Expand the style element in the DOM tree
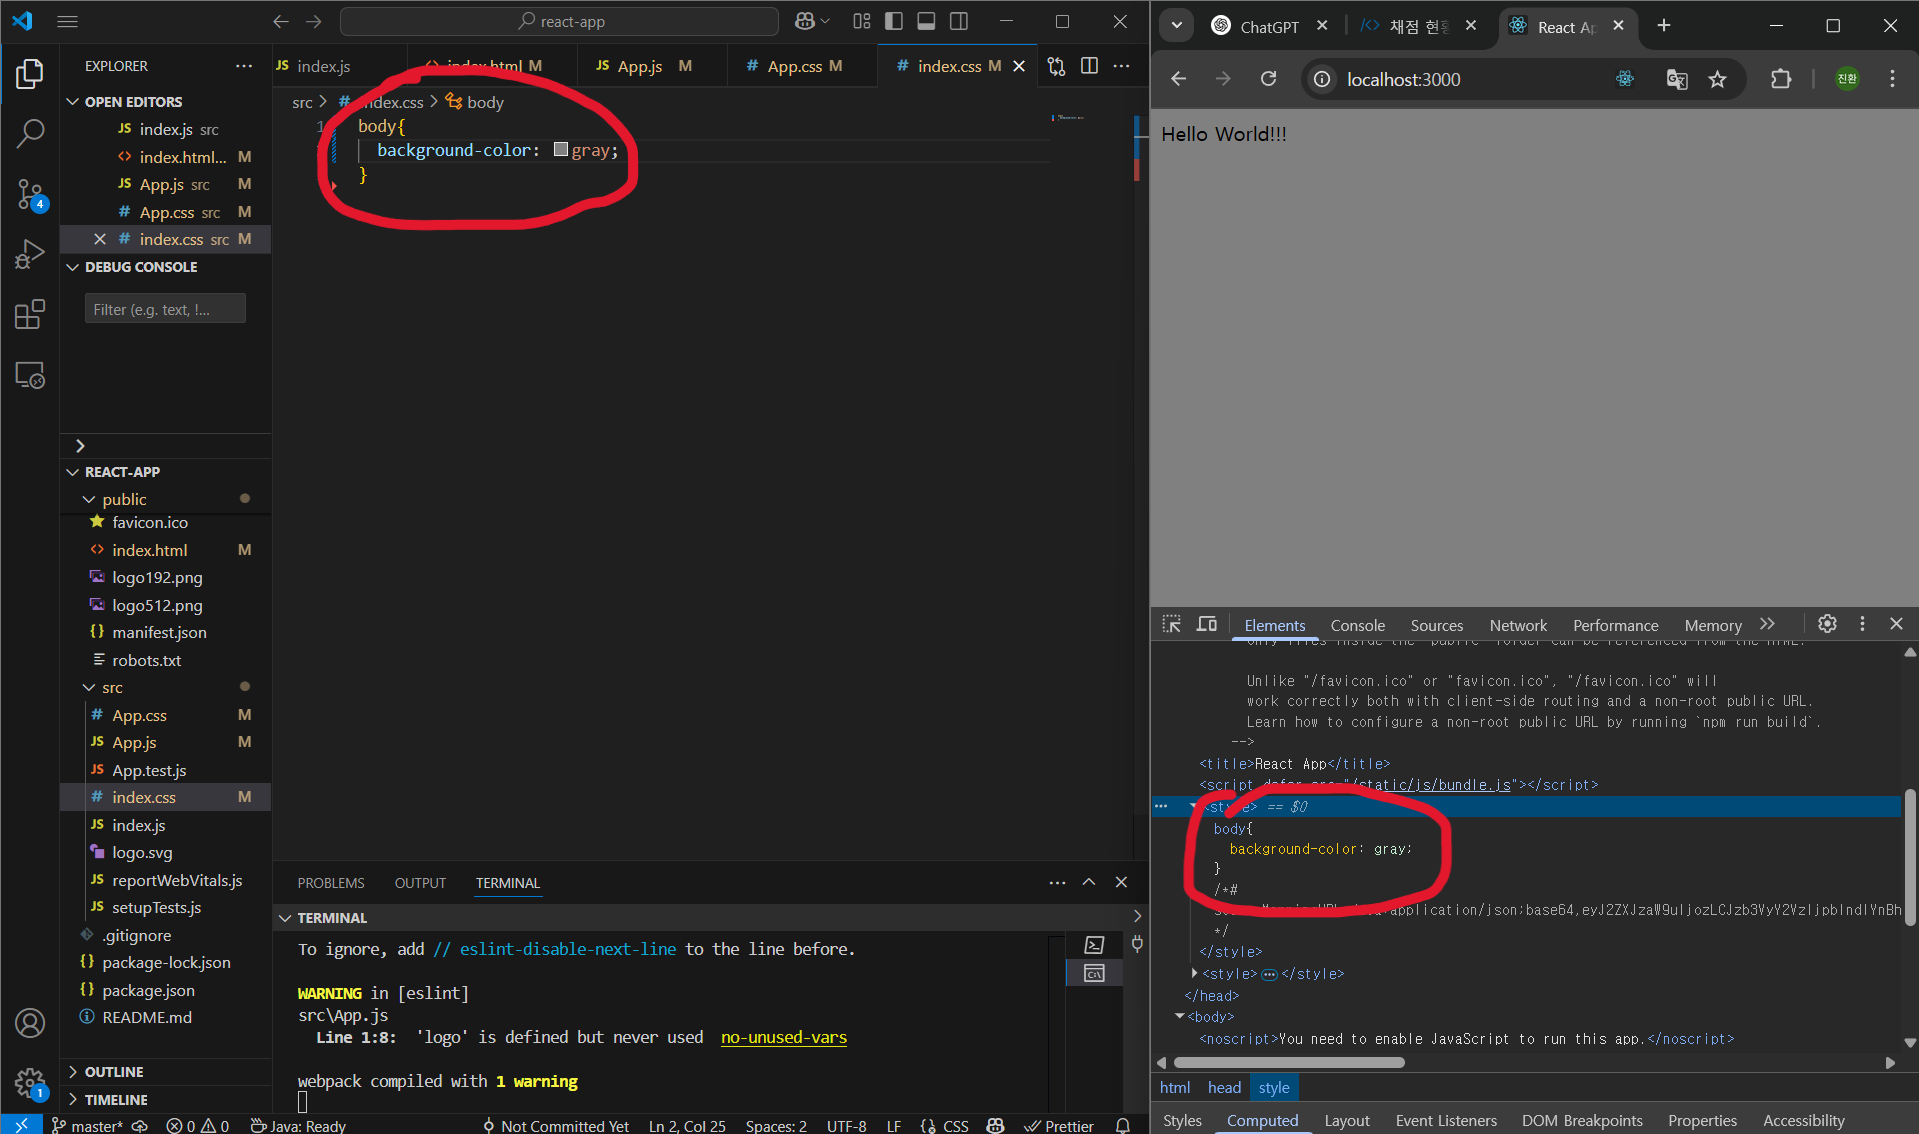1919x1134 pixels. click(1193, 973)
